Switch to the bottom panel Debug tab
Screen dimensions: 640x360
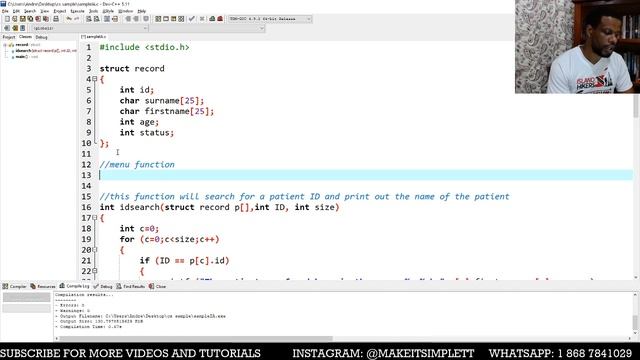pos(103,287)
